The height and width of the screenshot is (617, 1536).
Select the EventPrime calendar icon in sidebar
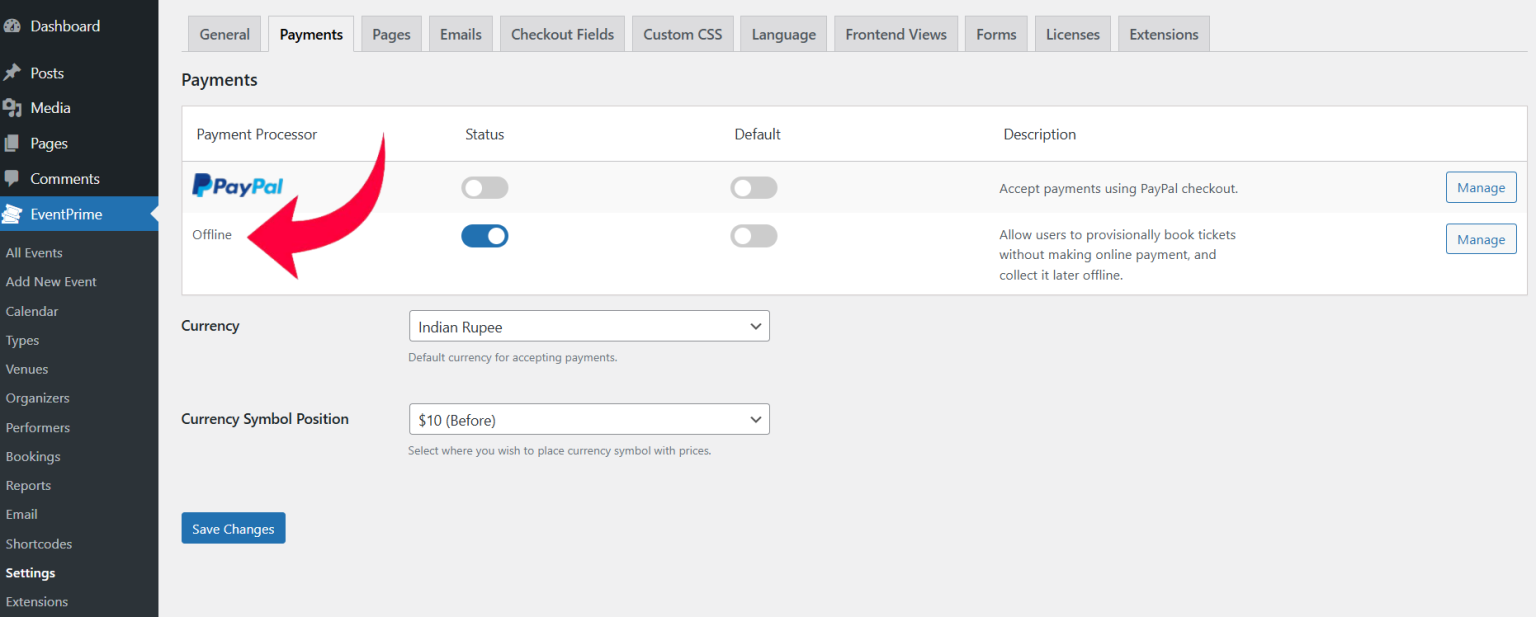21,213
